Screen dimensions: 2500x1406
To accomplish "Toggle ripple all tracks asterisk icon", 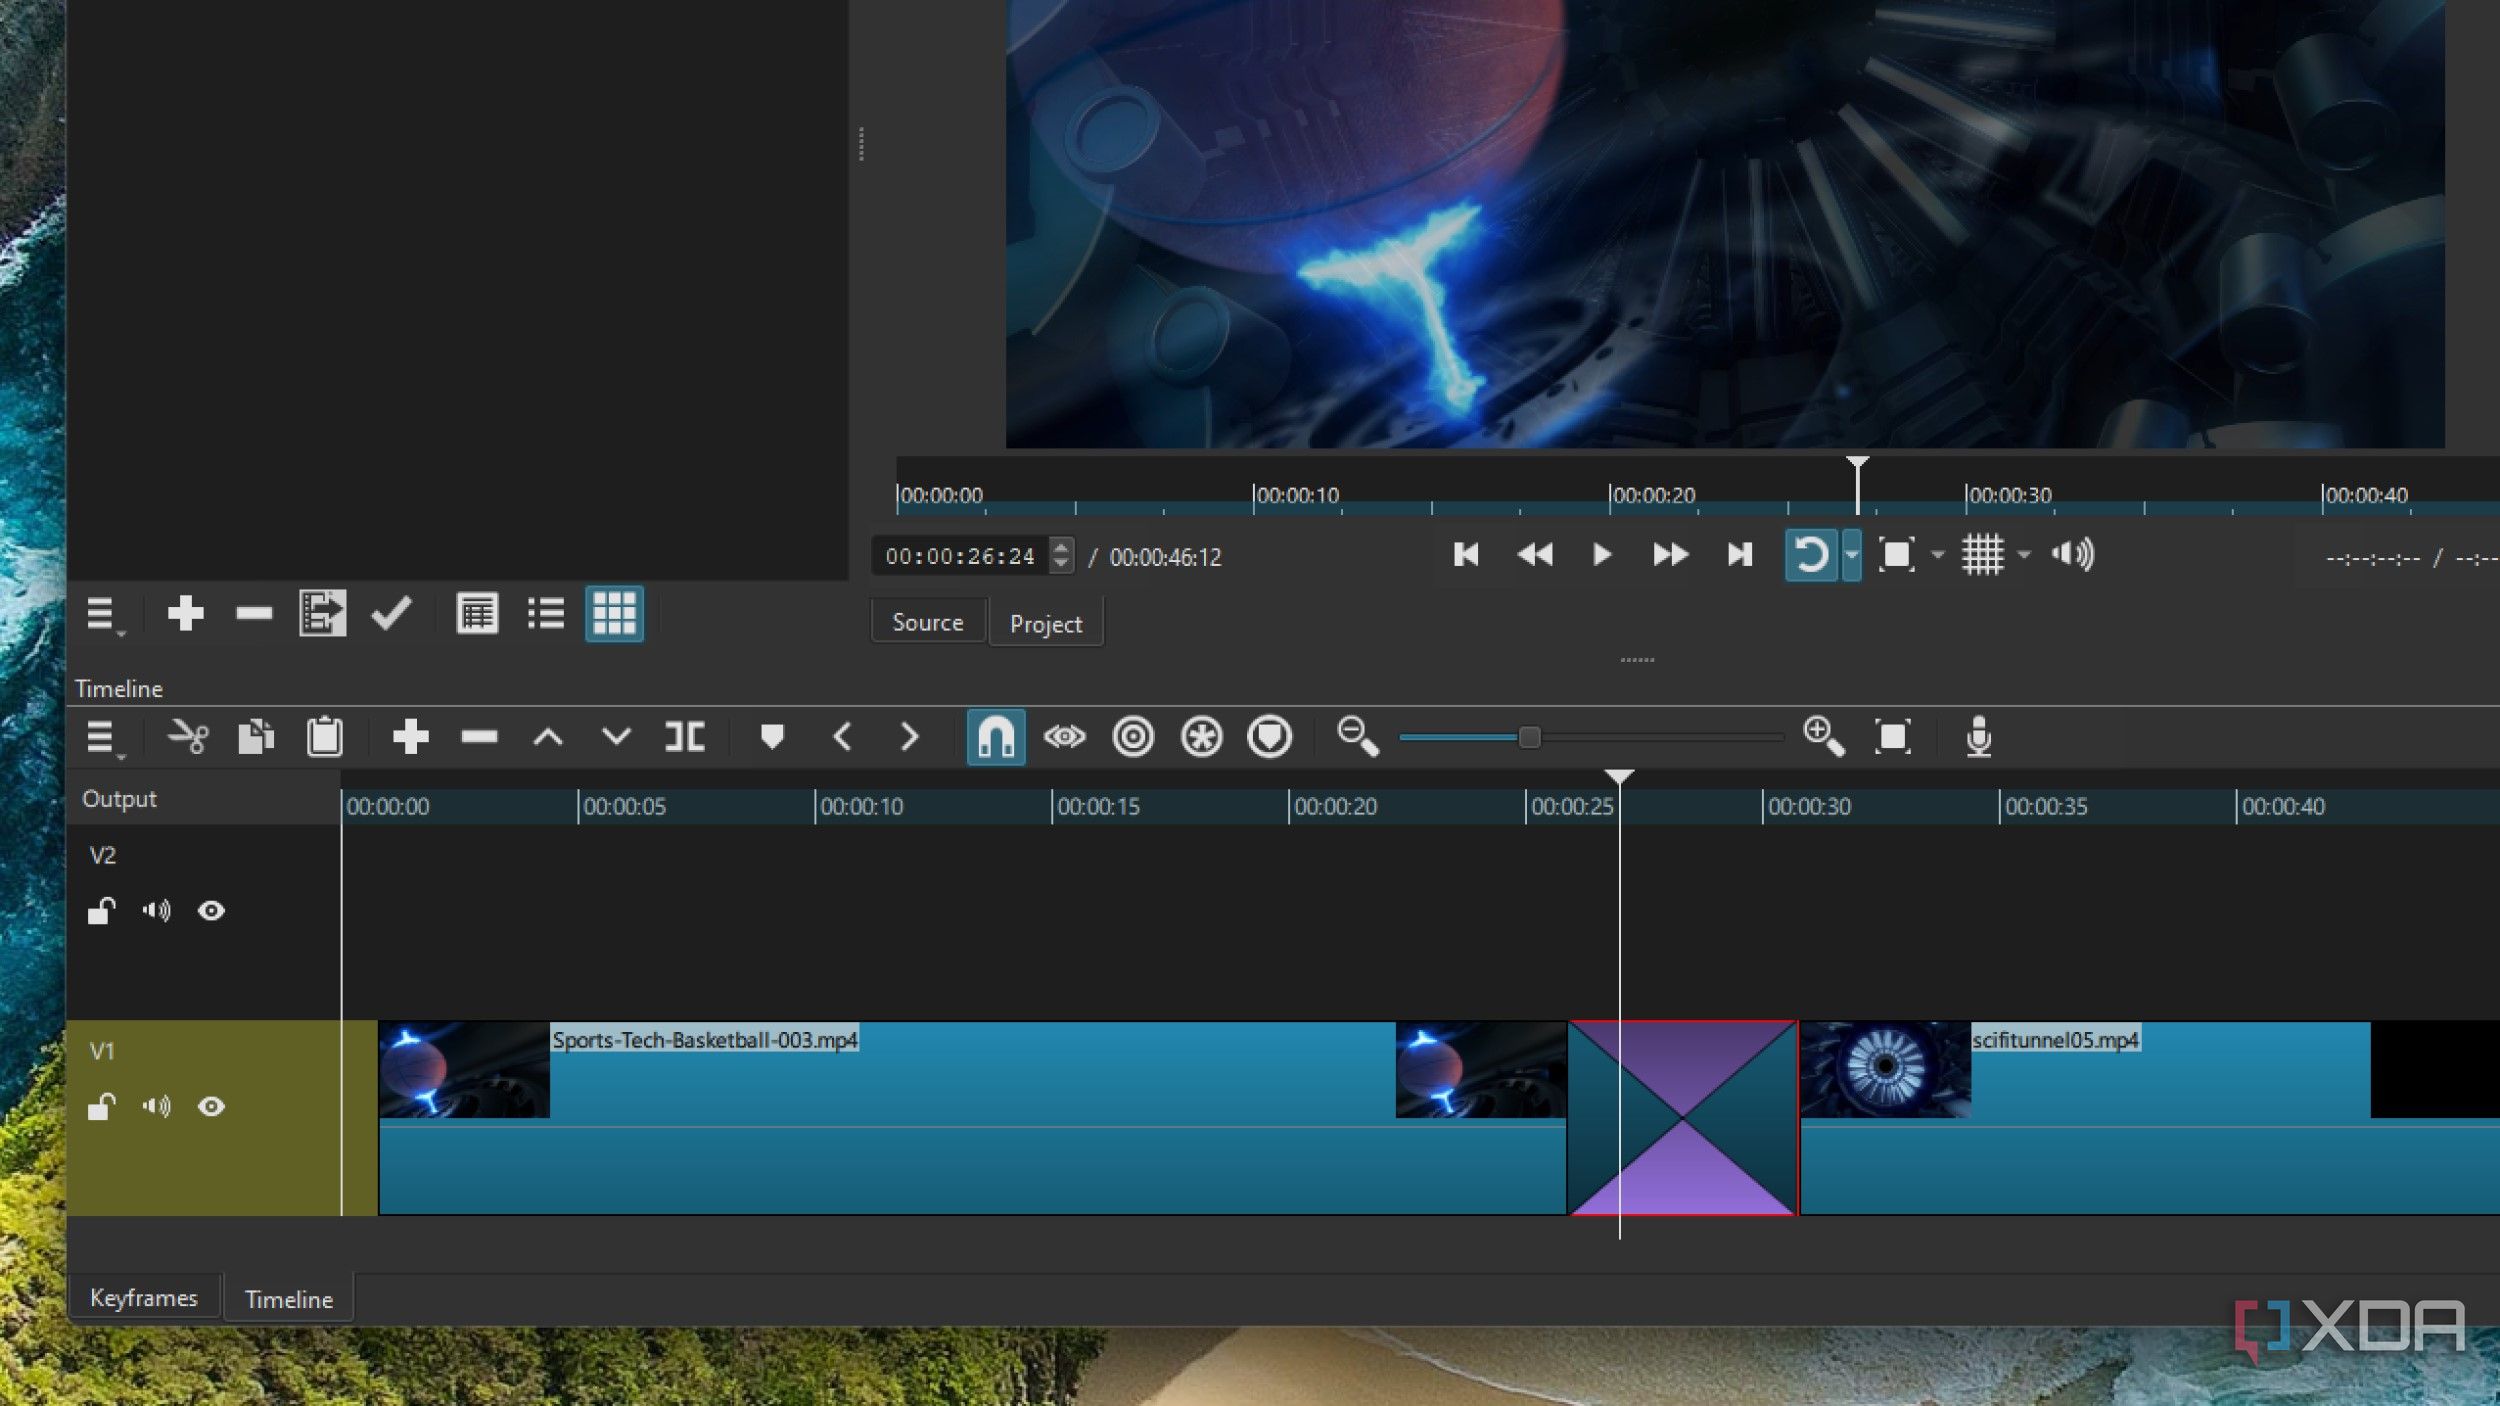I will point(1201,737).
